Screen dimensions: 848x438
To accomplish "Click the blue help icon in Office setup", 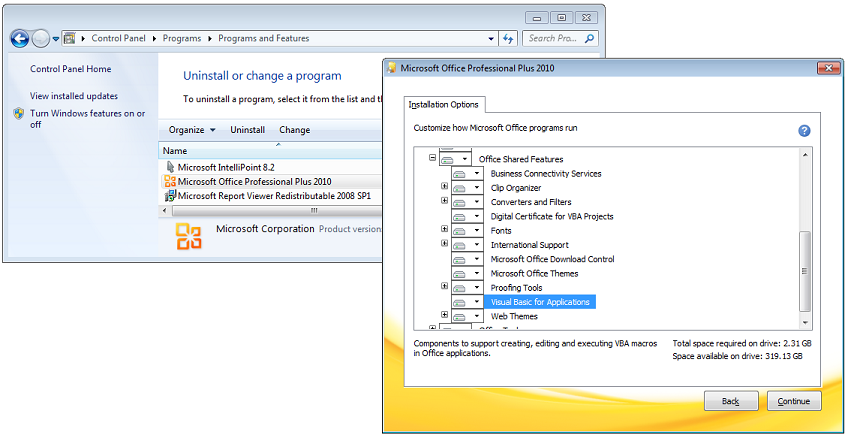I will tap(804, 130).
